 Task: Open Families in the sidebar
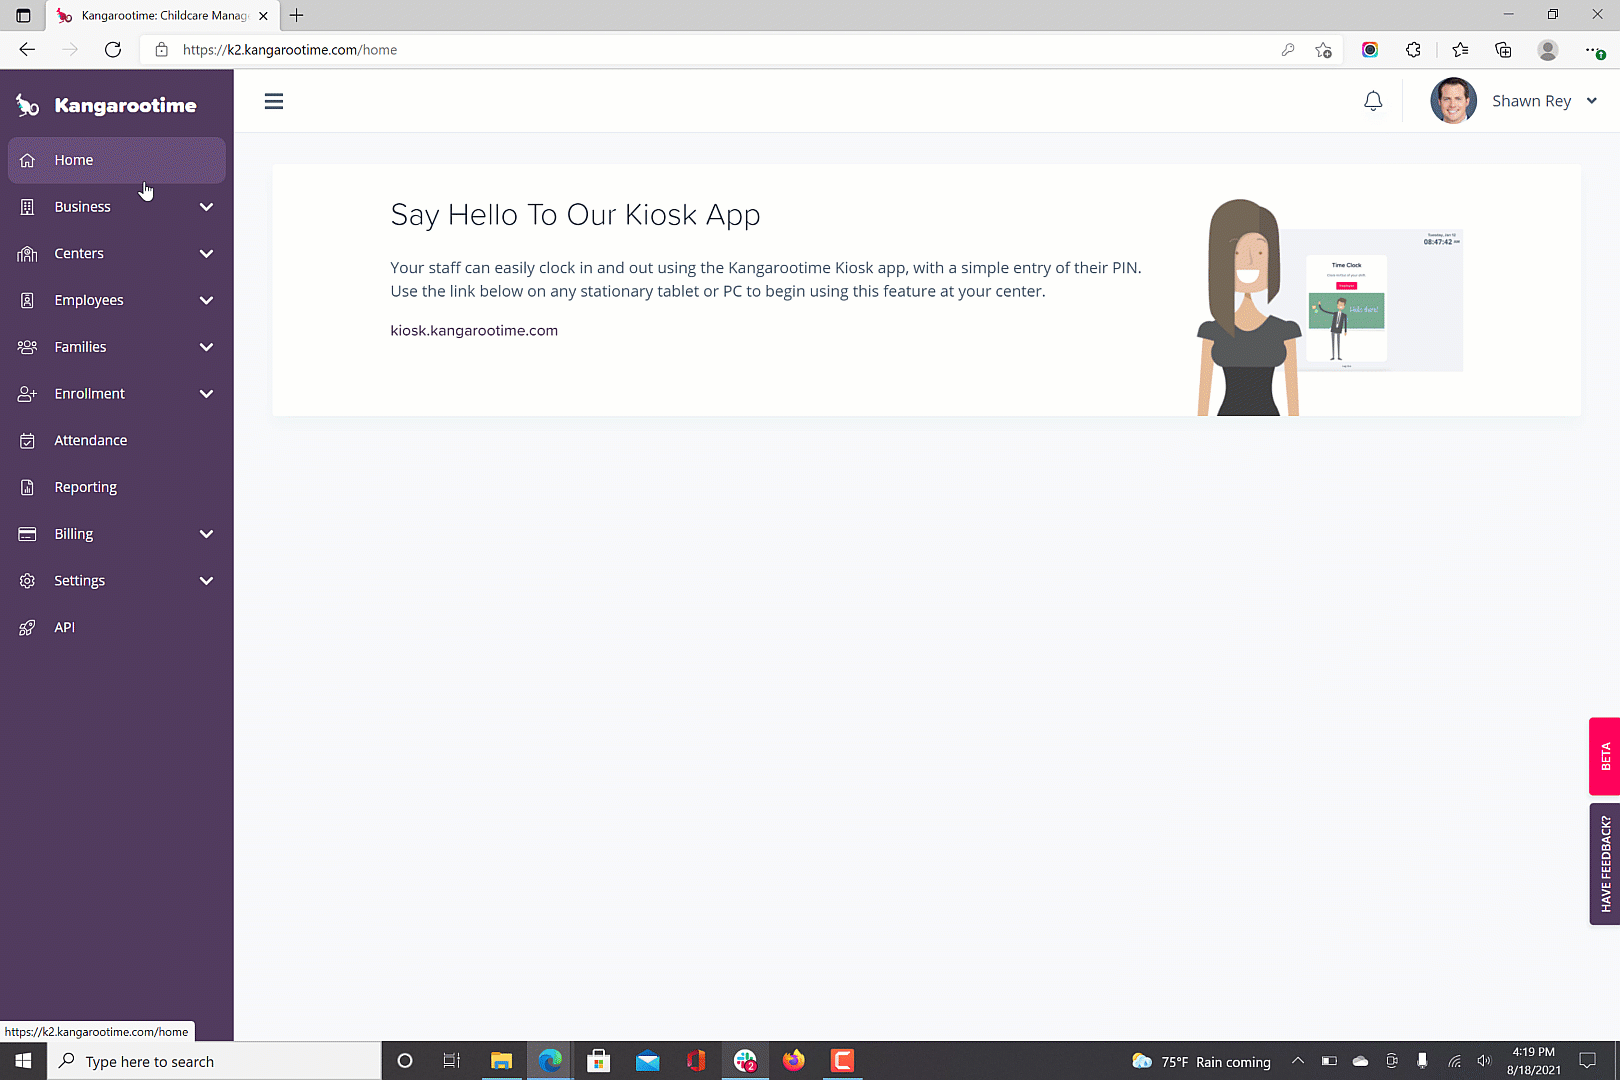80,347
